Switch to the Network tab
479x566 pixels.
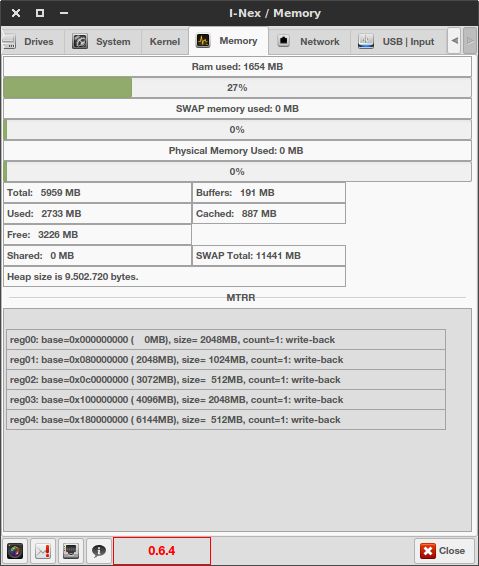[309, 42]
